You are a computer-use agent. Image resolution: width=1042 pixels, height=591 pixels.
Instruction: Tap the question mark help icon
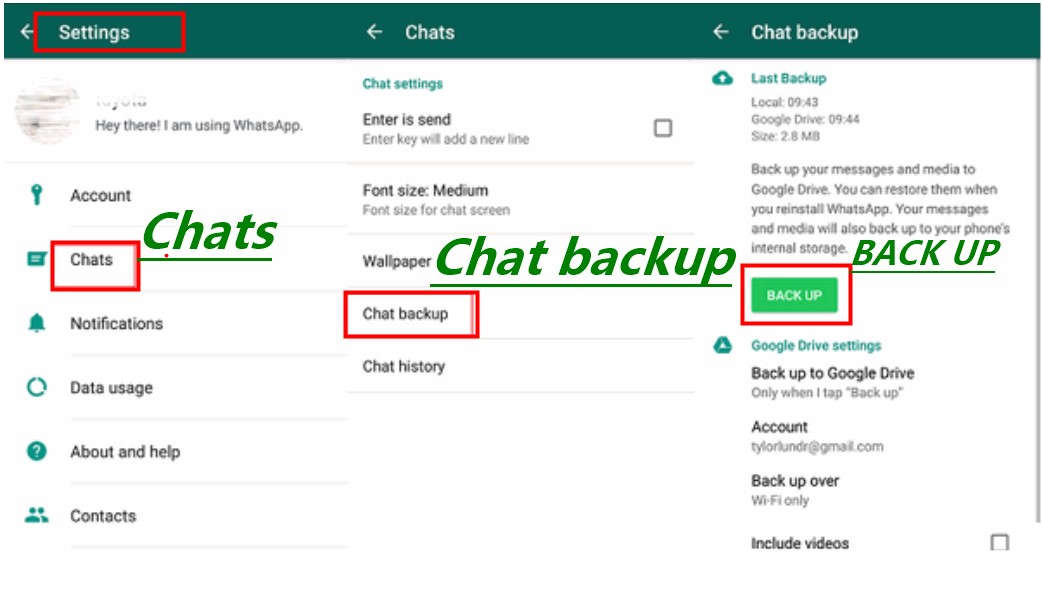(37, 451)
